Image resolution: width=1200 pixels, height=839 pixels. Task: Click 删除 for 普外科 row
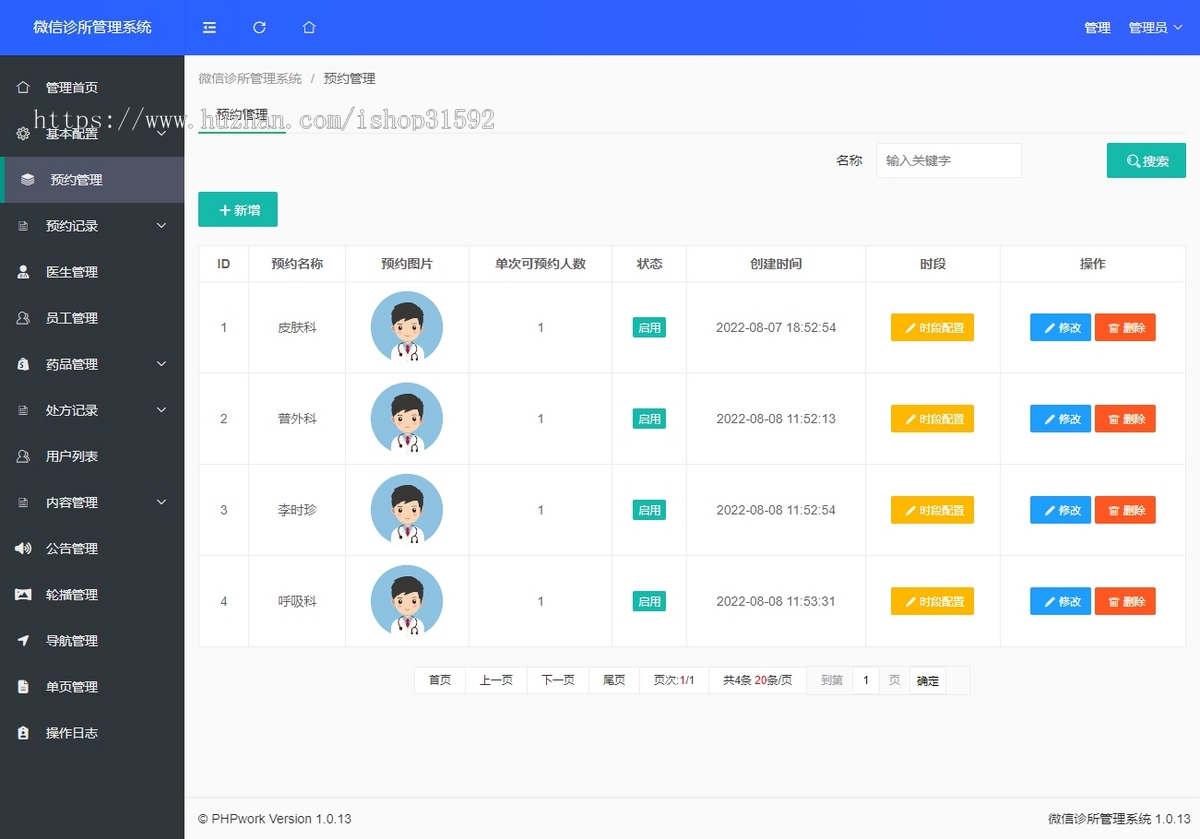point(1125,419)
